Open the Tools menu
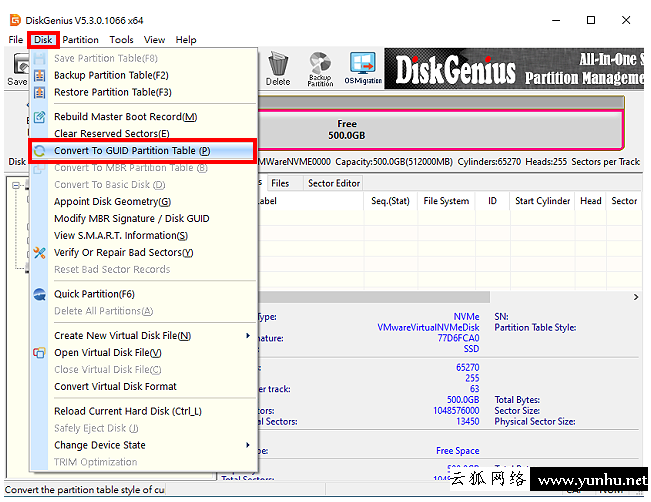651x502 pixels. coord(121,40)
